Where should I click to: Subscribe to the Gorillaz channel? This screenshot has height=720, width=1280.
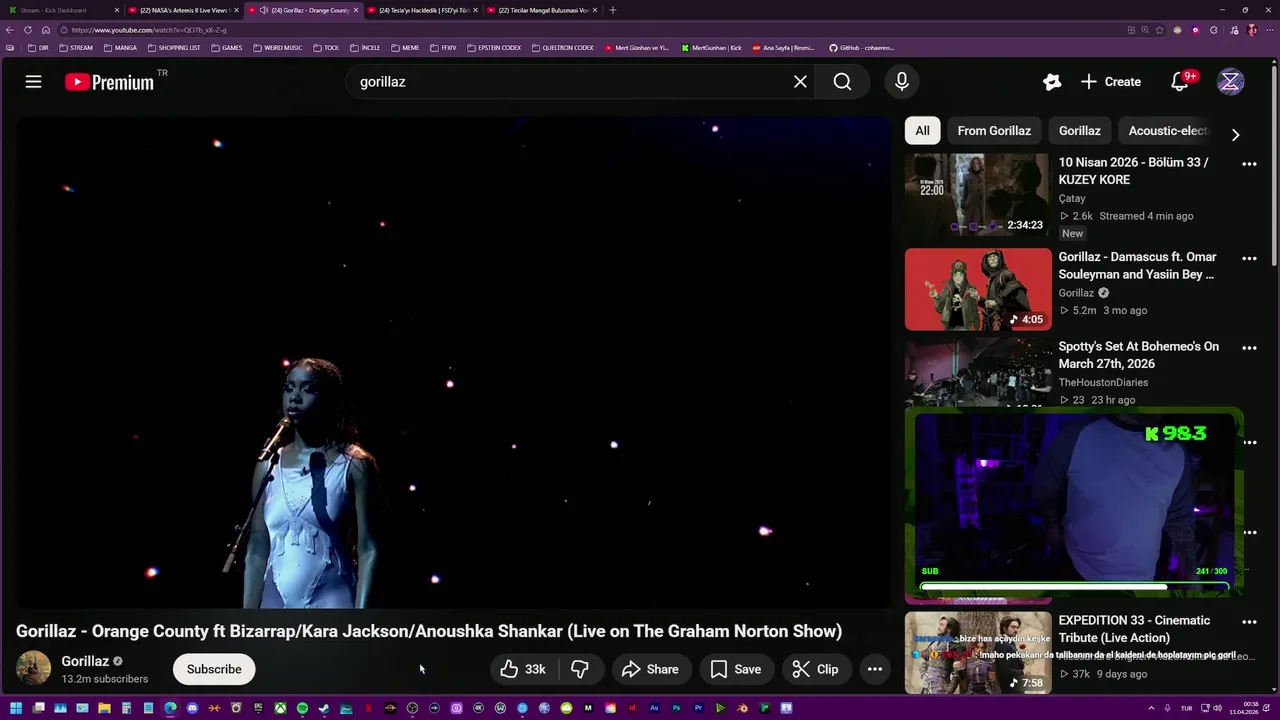coord(214,669)
